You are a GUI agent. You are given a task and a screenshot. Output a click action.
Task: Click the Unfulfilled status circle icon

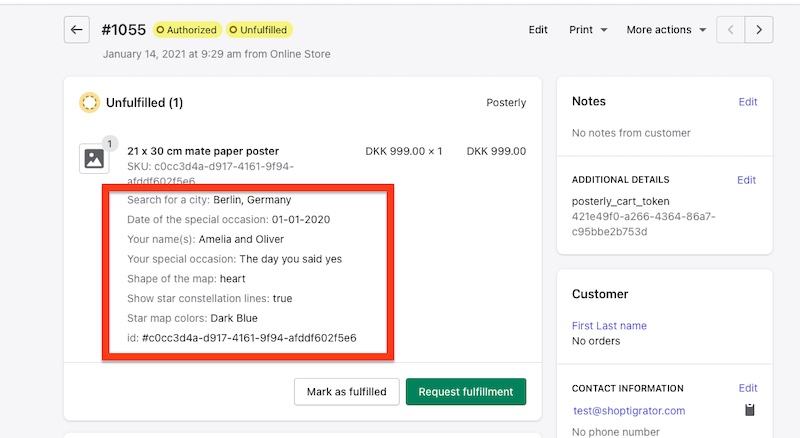(89, 103)
